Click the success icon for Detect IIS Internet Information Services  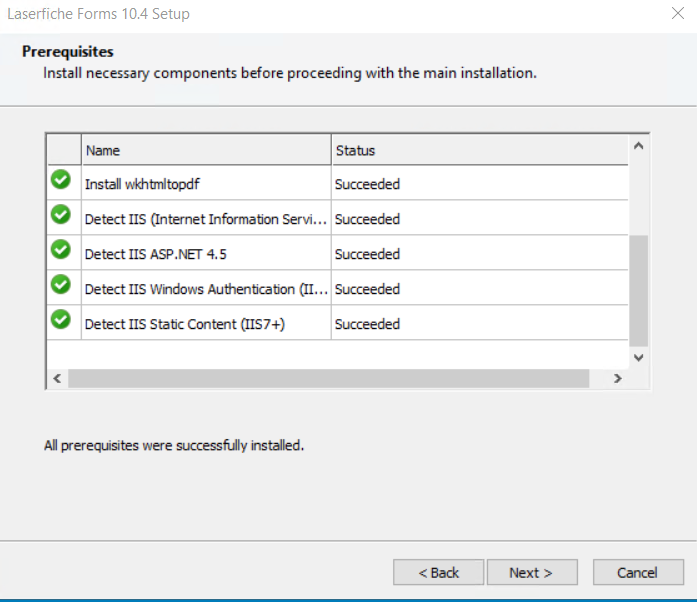coord(61,215)
